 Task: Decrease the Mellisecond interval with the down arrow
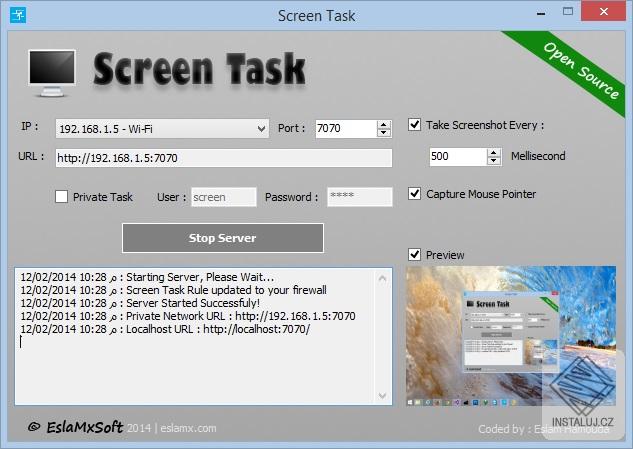(x=494, y=161)
